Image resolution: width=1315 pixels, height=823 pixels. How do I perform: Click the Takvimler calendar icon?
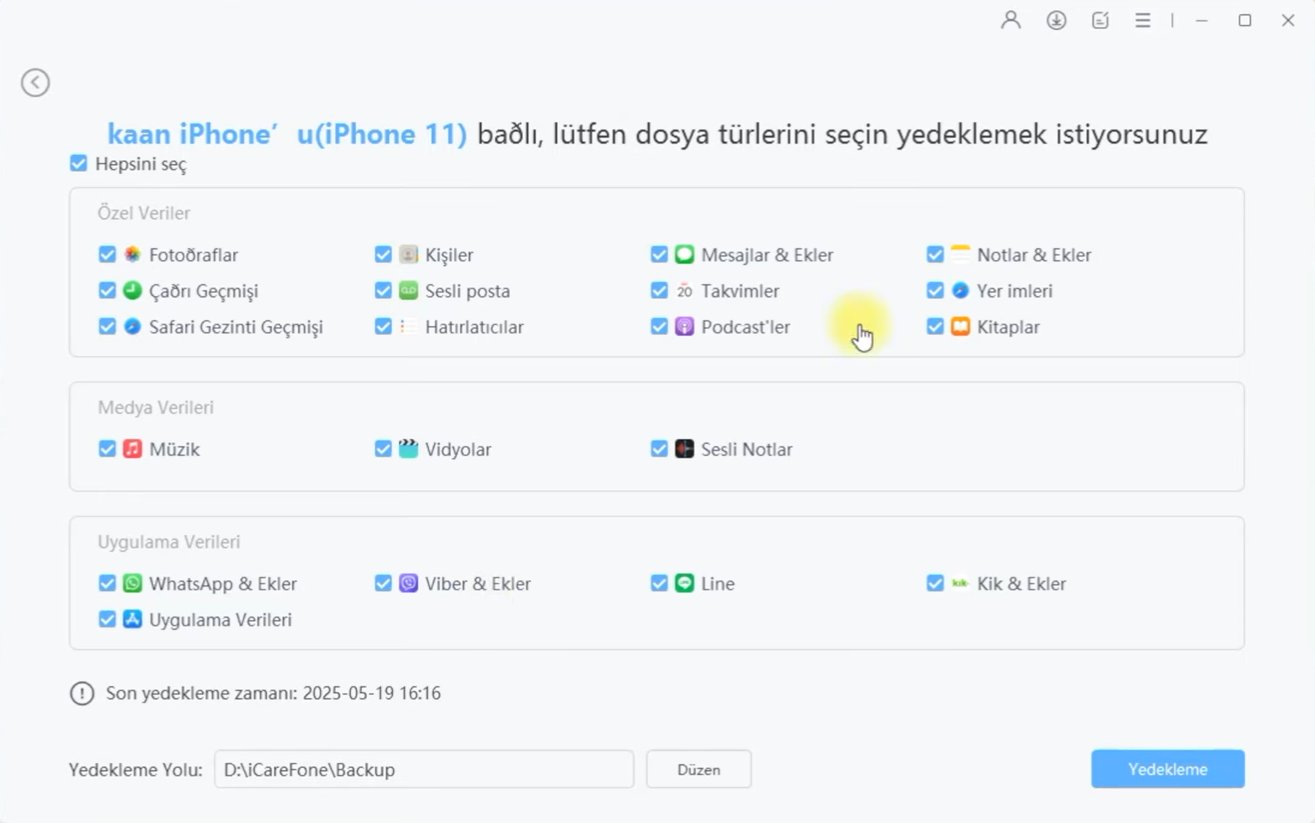[x=684, y=291]
